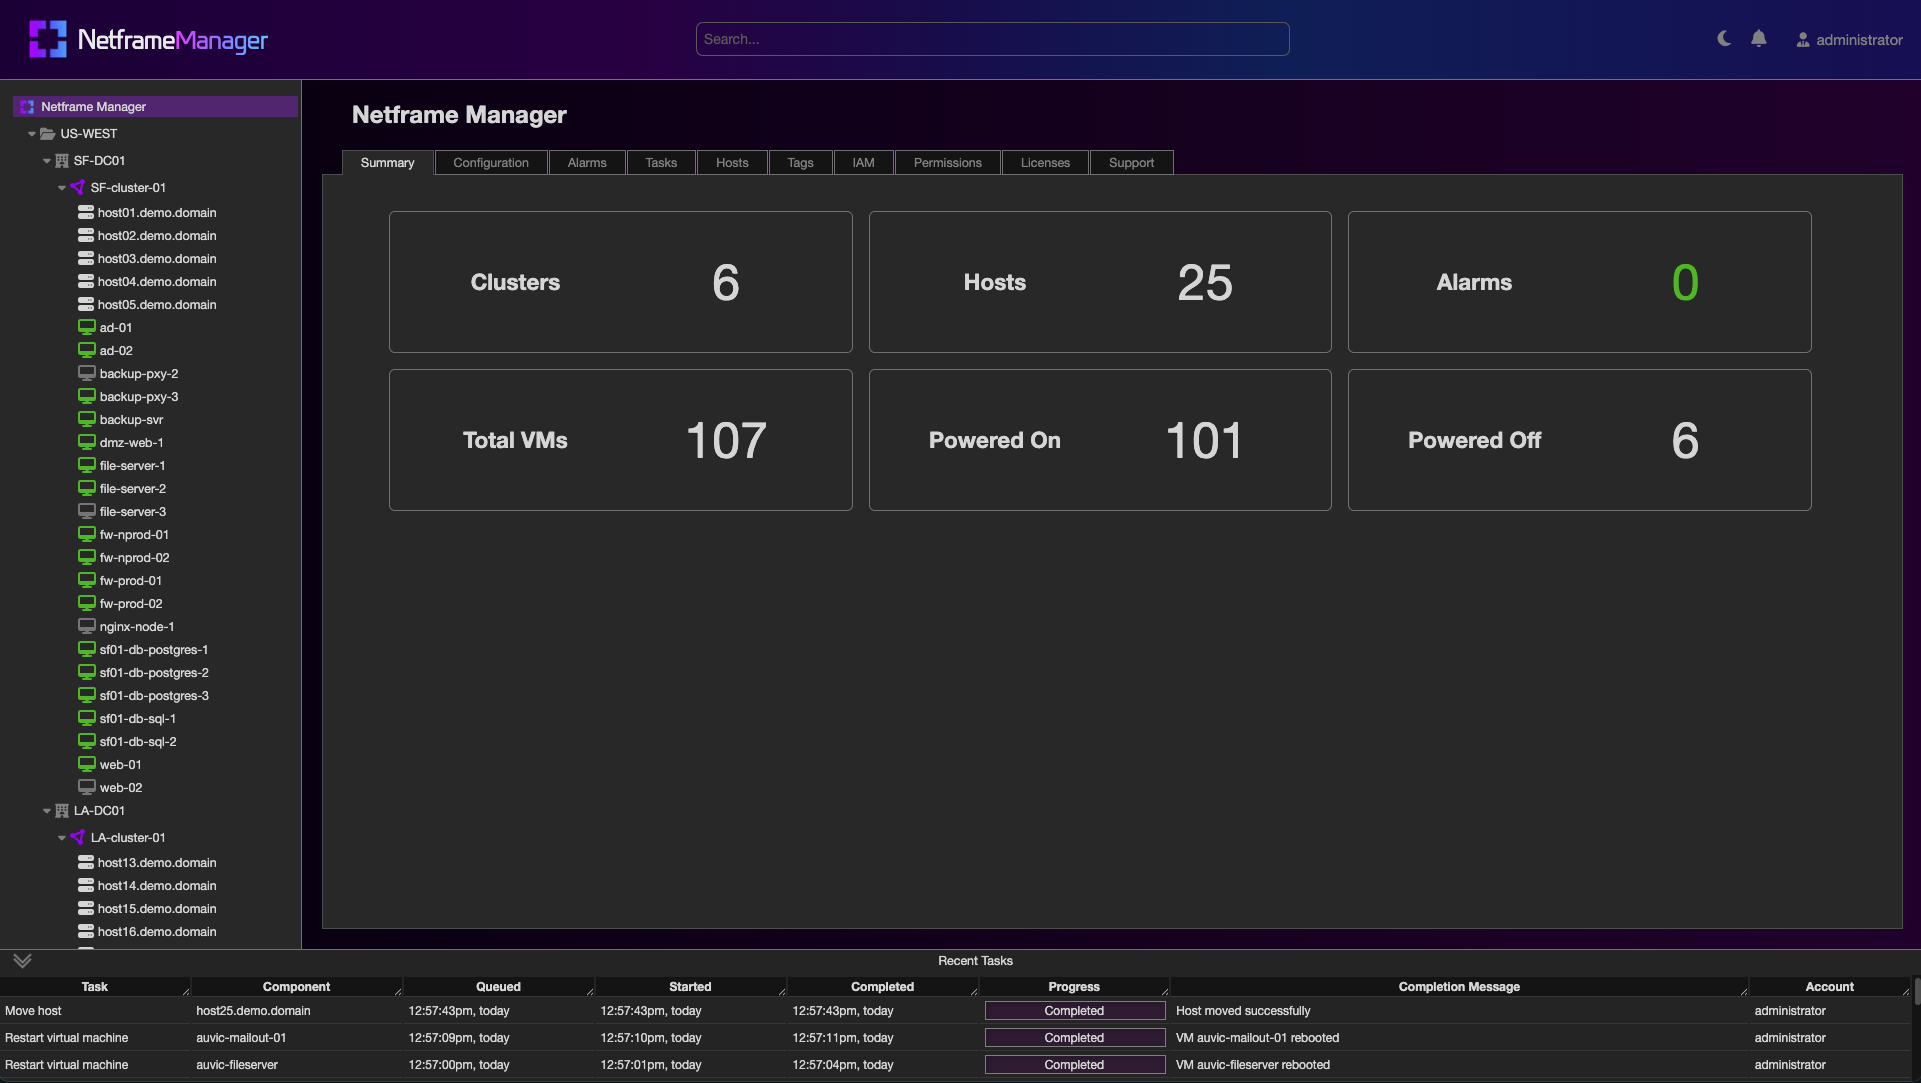This screenshot has height=1083, width=1921.
Task: Select the VM backup-pxy-2 in the tree
Action: point(139,373)
